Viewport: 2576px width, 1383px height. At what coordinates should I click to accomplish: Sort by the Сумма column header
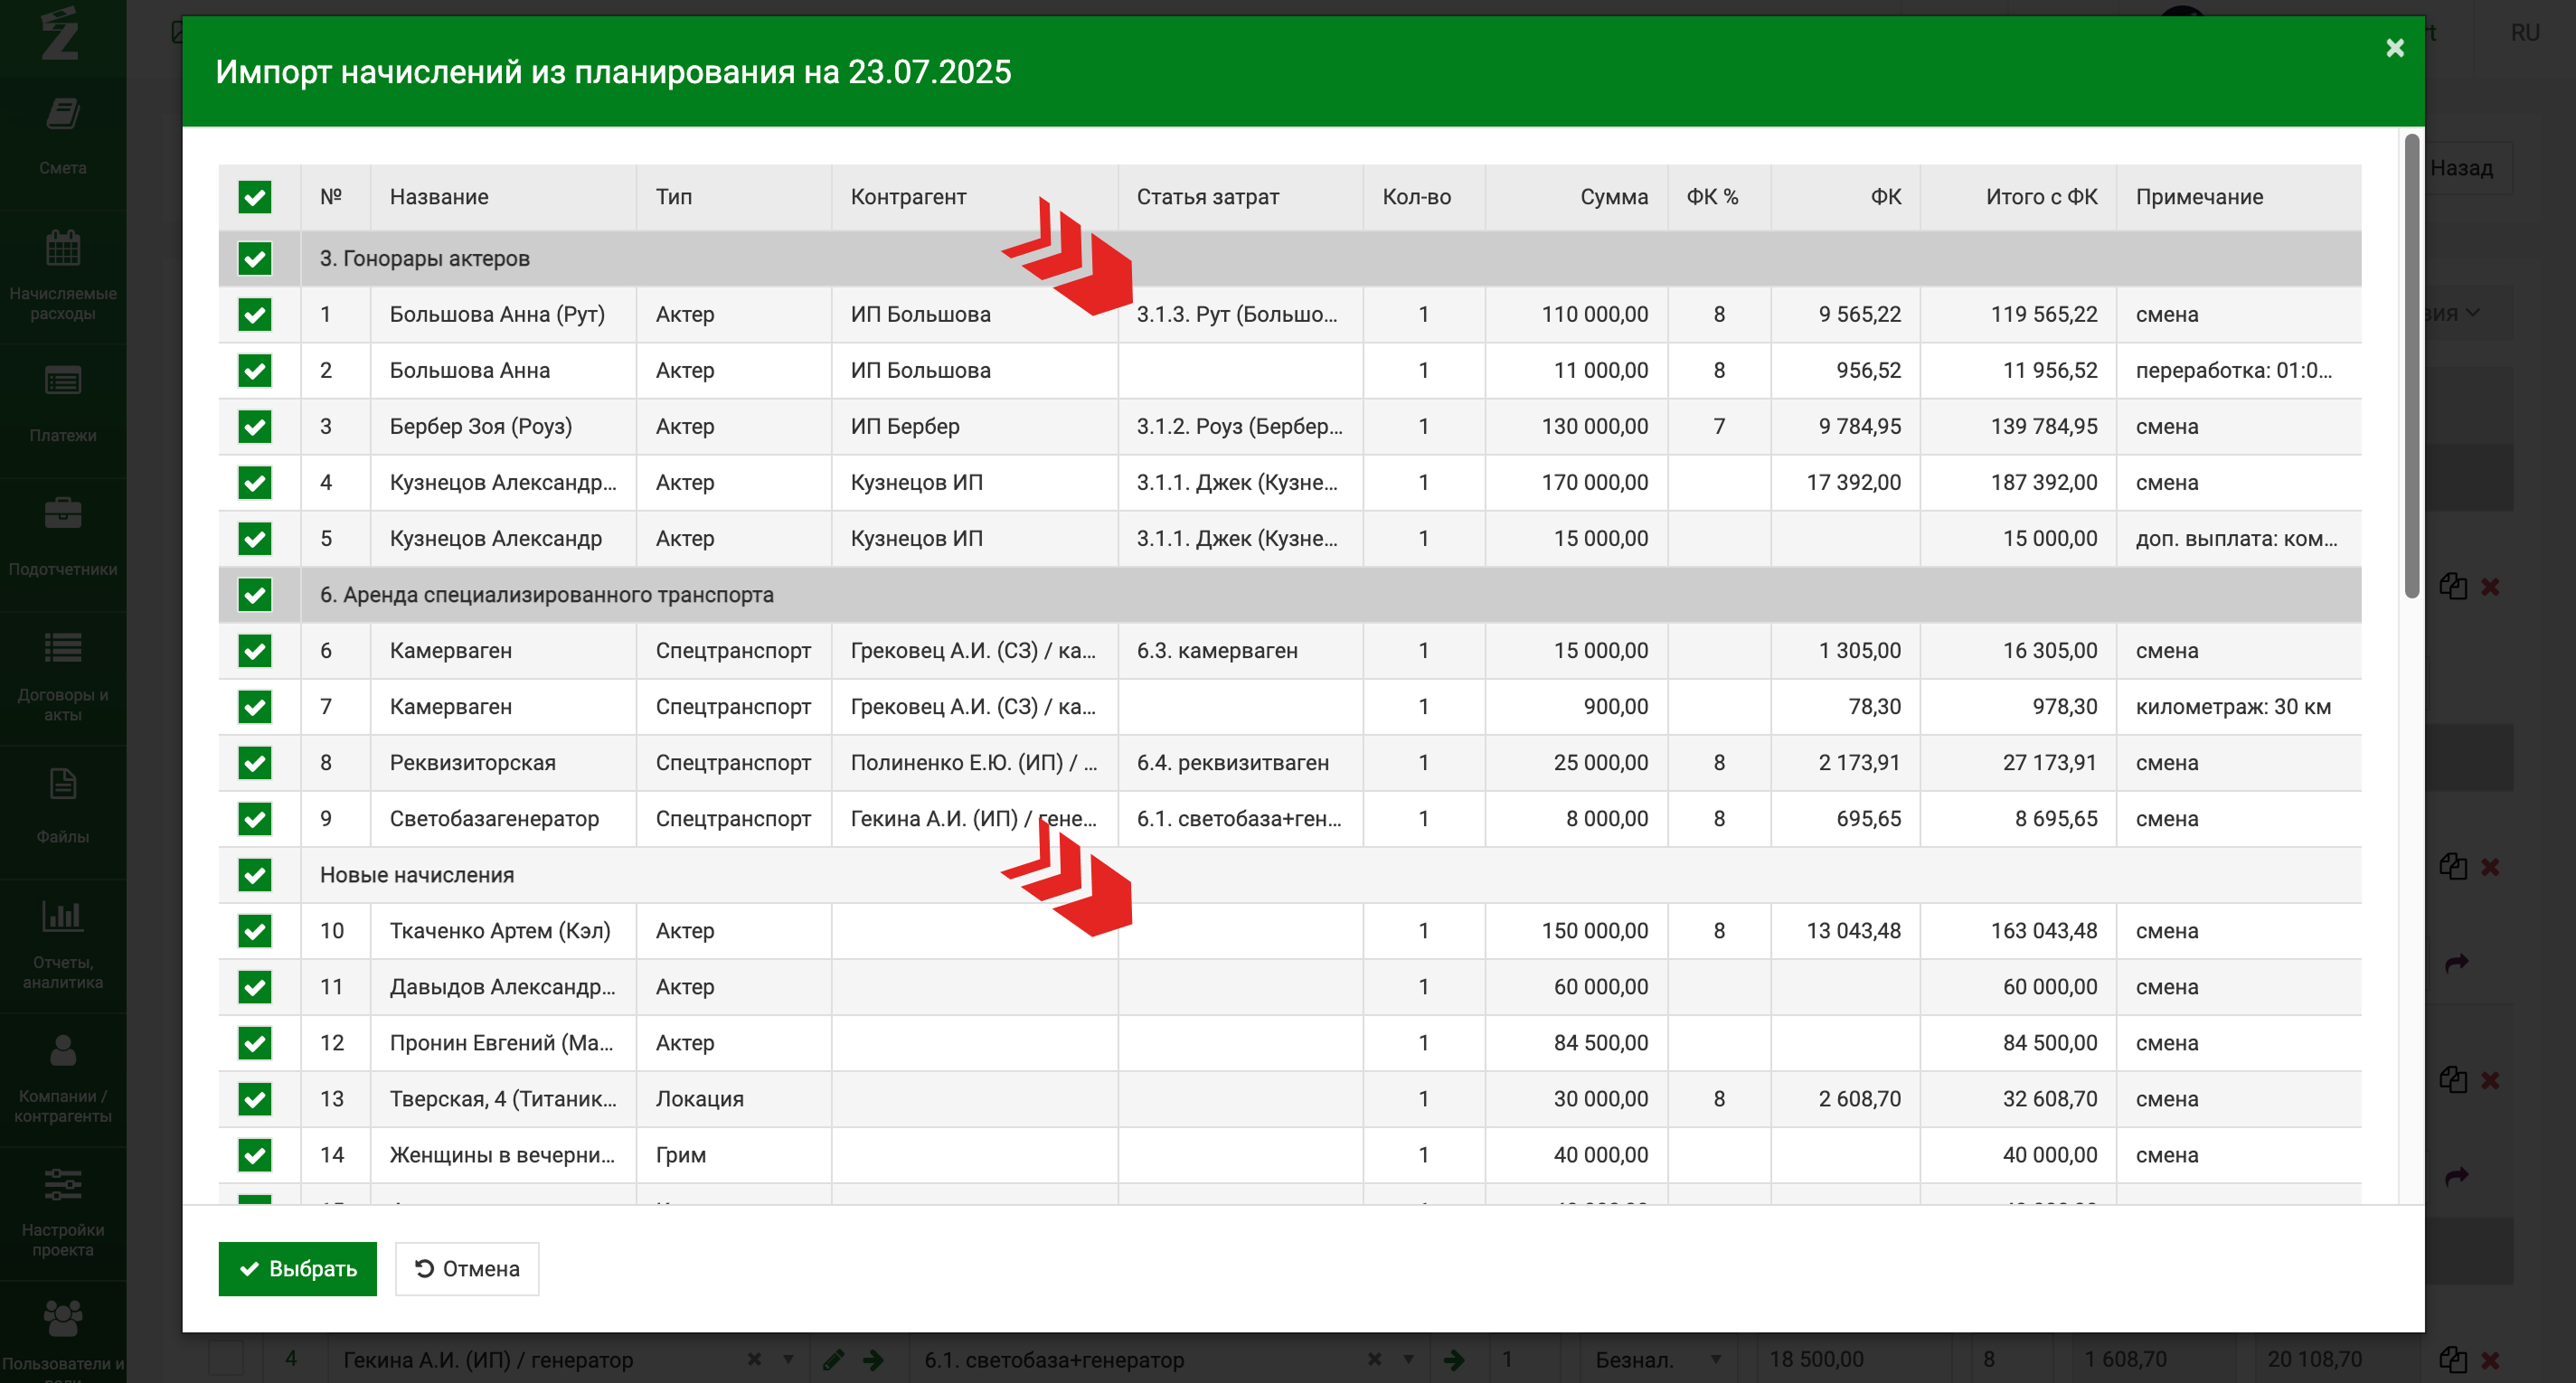tap(1613, 197)
